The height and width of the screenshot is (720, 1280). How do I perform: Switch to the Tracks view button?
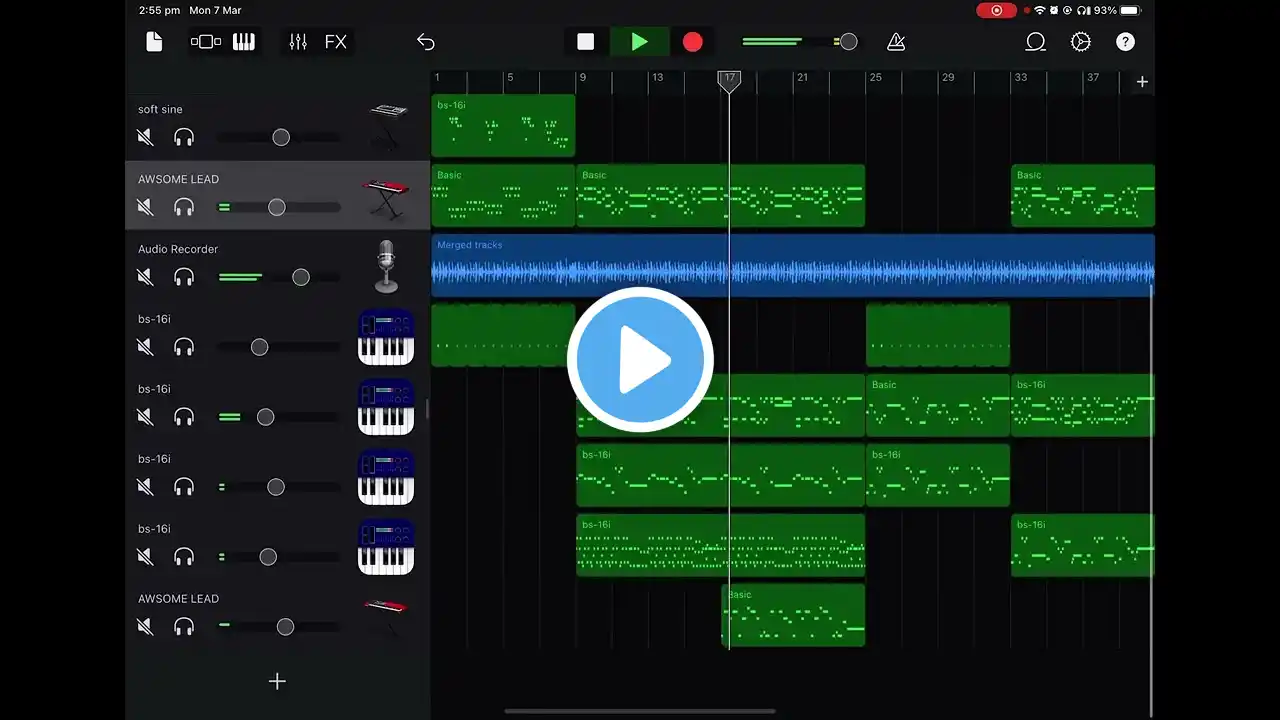click(x=206, y=42)
